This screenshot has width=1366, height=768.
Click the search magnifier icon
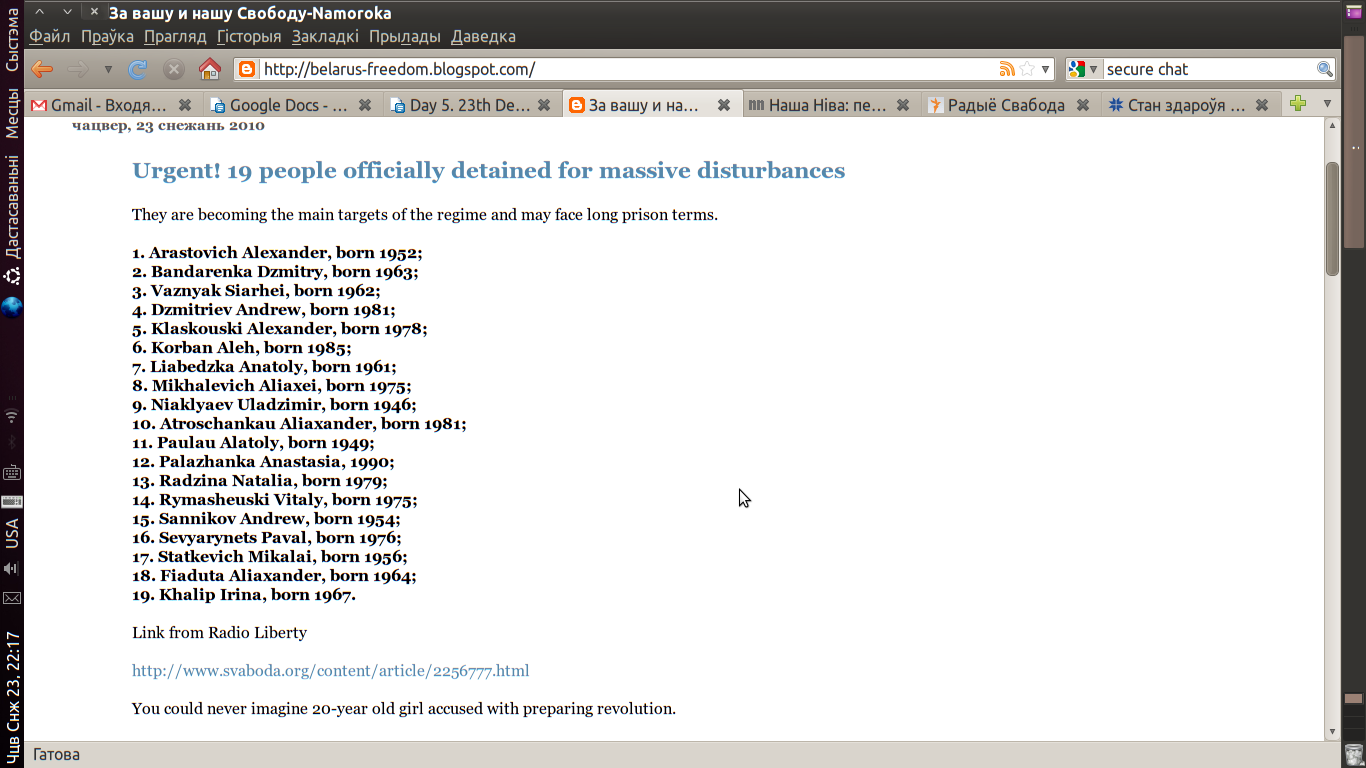pyautogui.click(x=1325, y=69)
